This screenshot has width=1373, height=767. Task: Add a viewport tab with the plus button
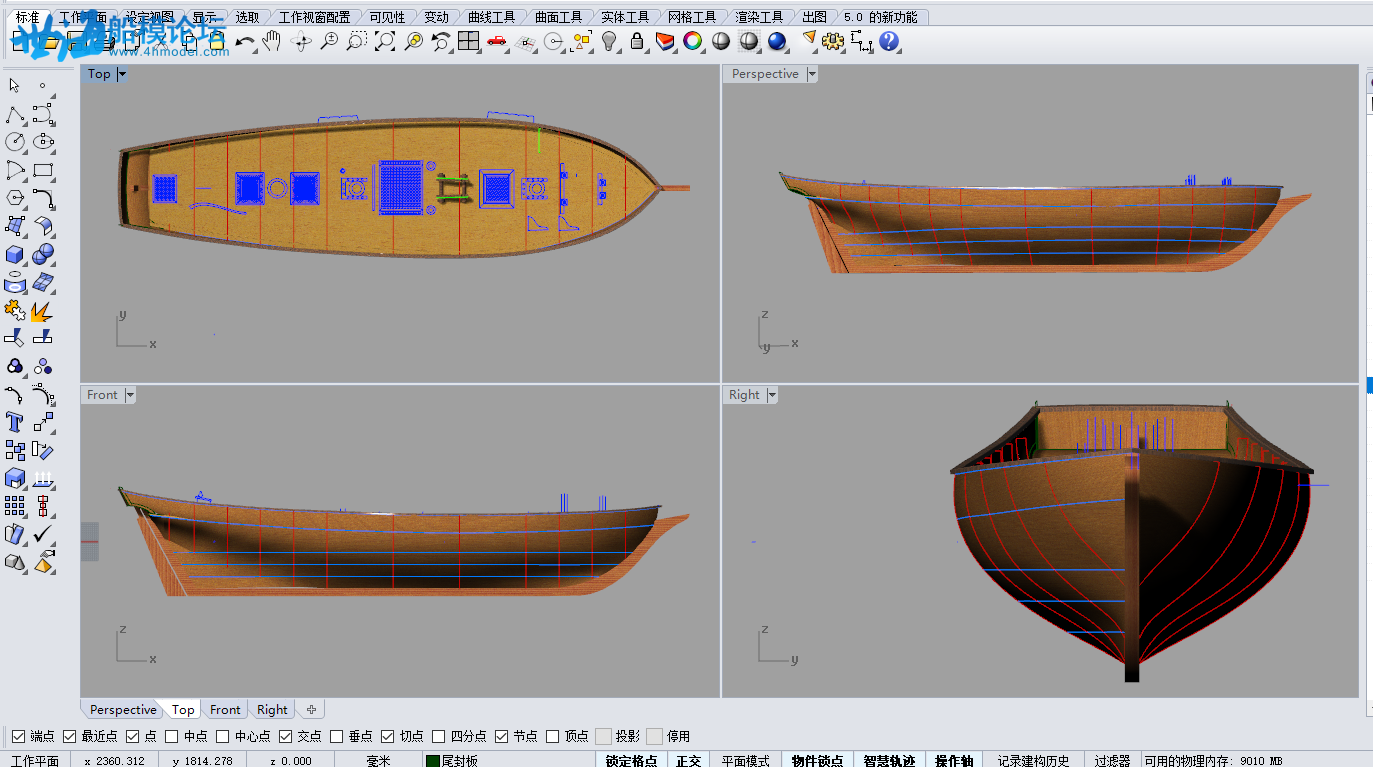pos(311,710)
